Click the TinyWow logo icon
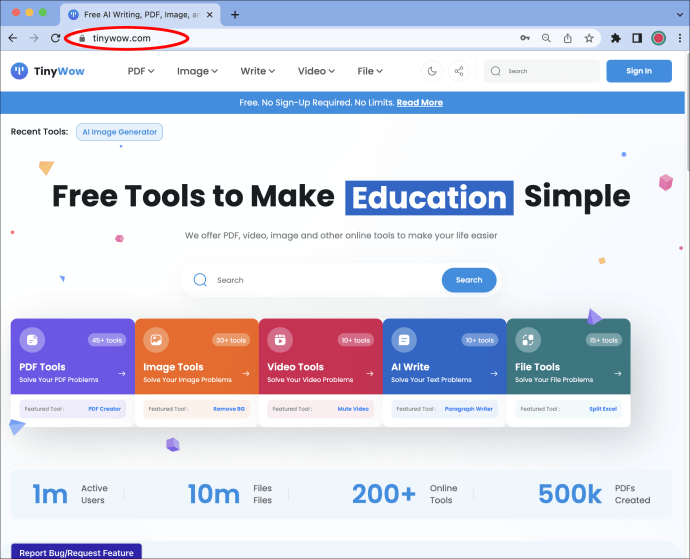 pyautogui.click(x=19, y=71)
